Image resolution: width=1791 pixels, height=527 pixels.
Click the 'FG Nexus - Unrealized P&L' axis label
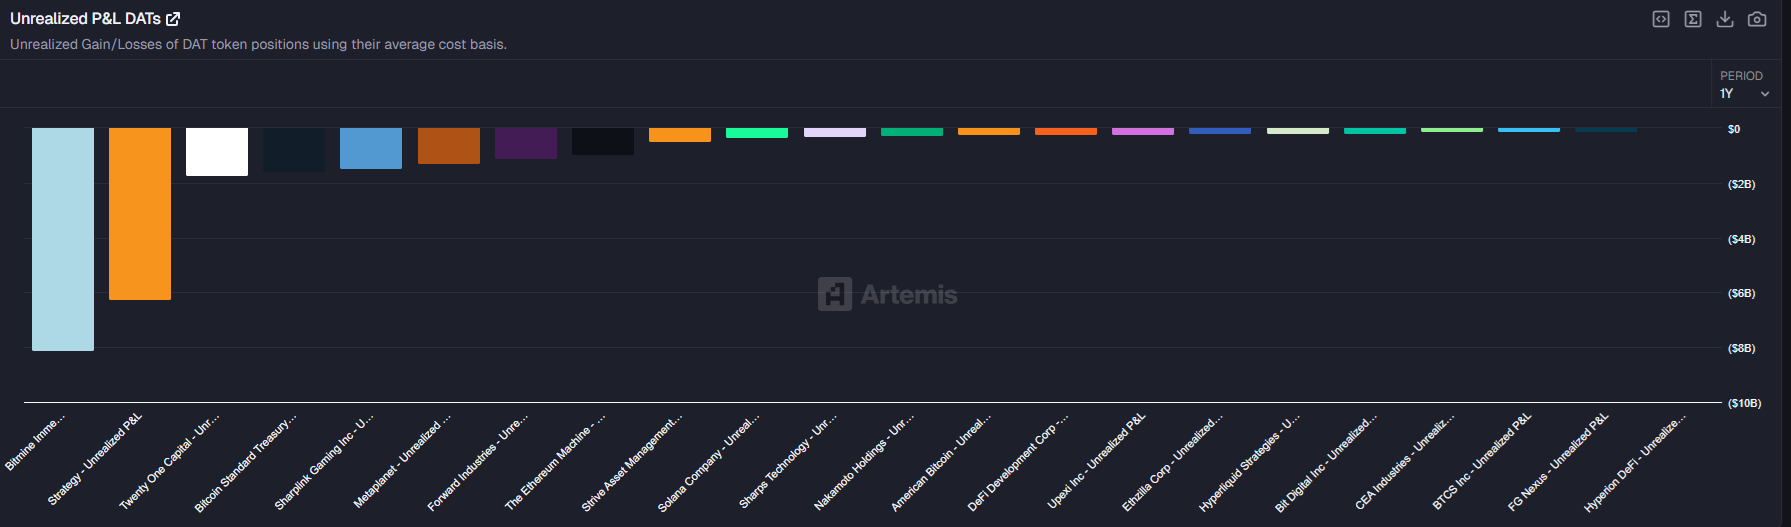click(x=1558, y=462)
